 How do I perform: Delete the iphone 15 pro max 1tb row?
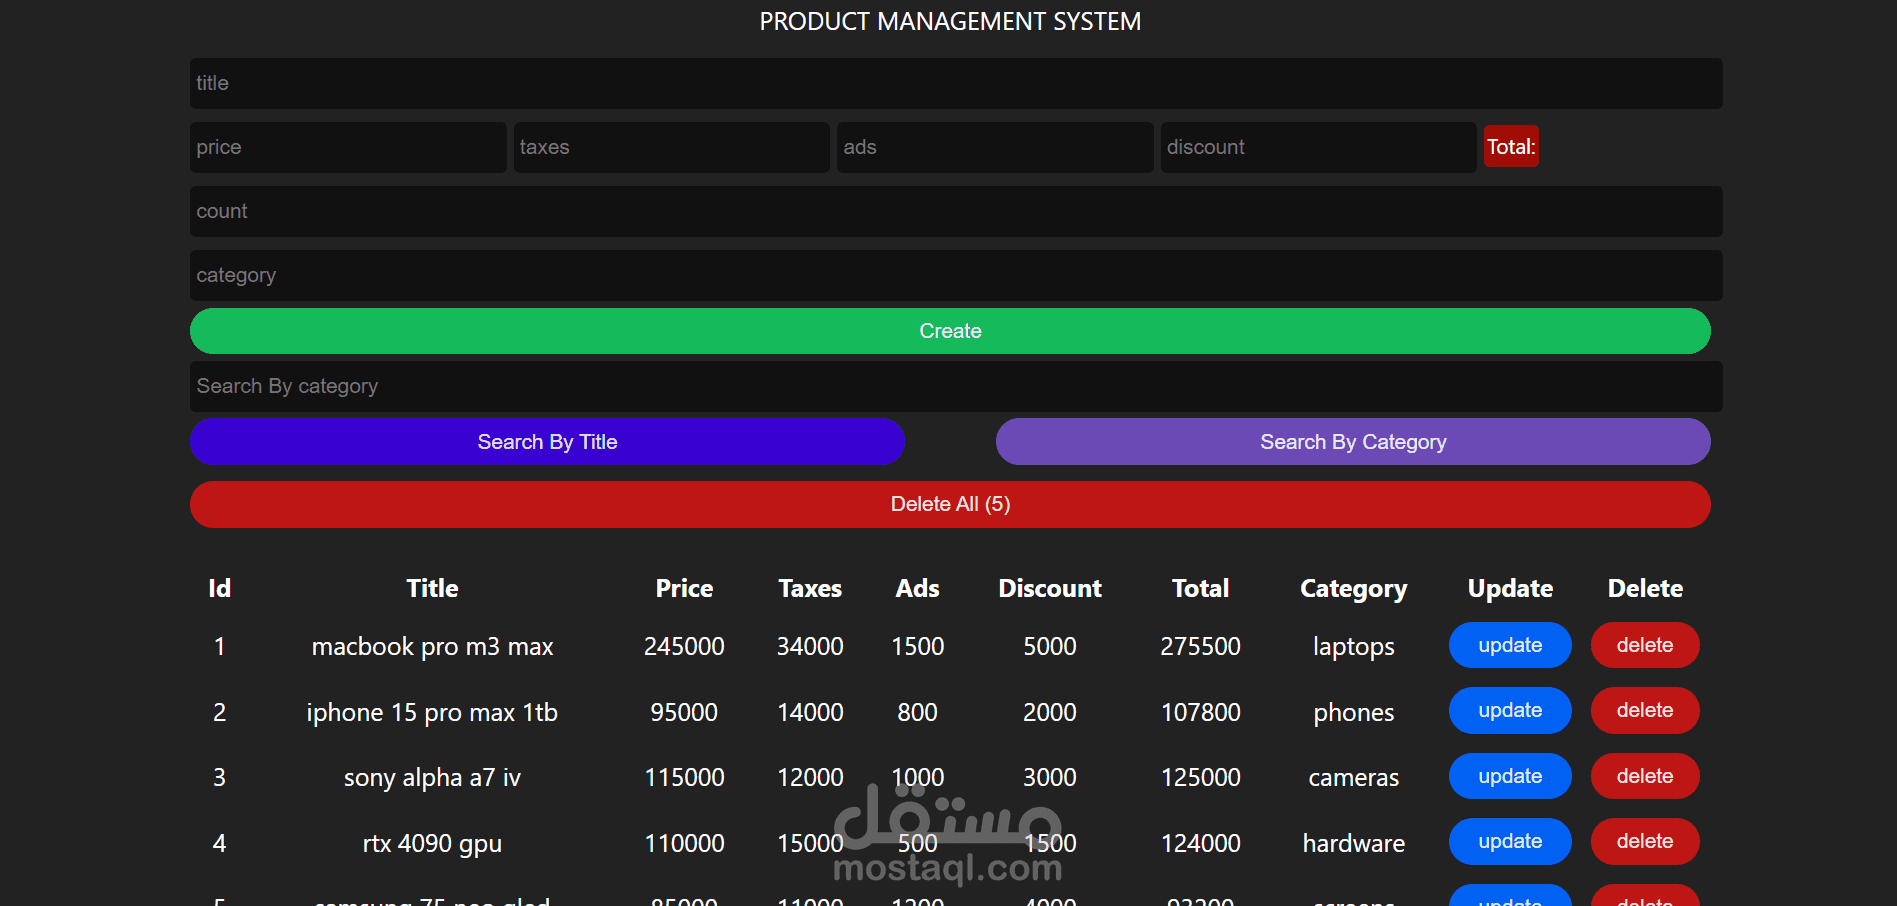tap(1645, 710)
